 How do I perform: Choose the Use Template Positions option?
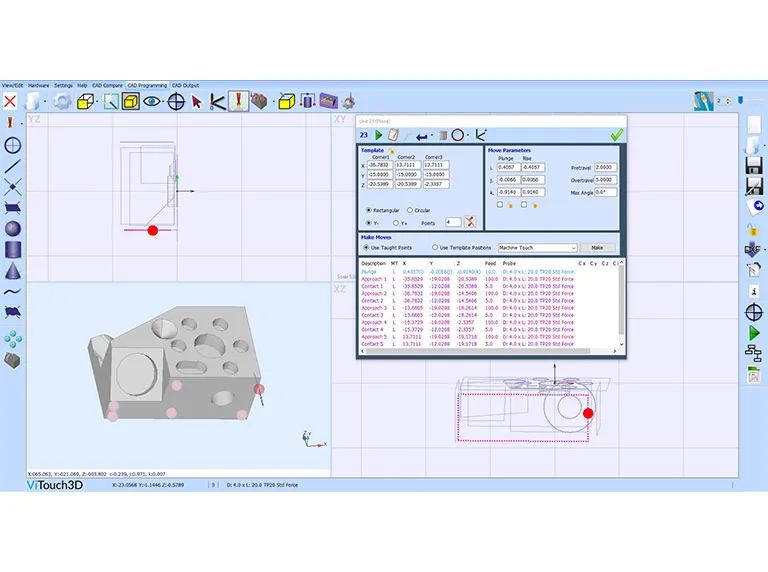[x=435, y=247]
